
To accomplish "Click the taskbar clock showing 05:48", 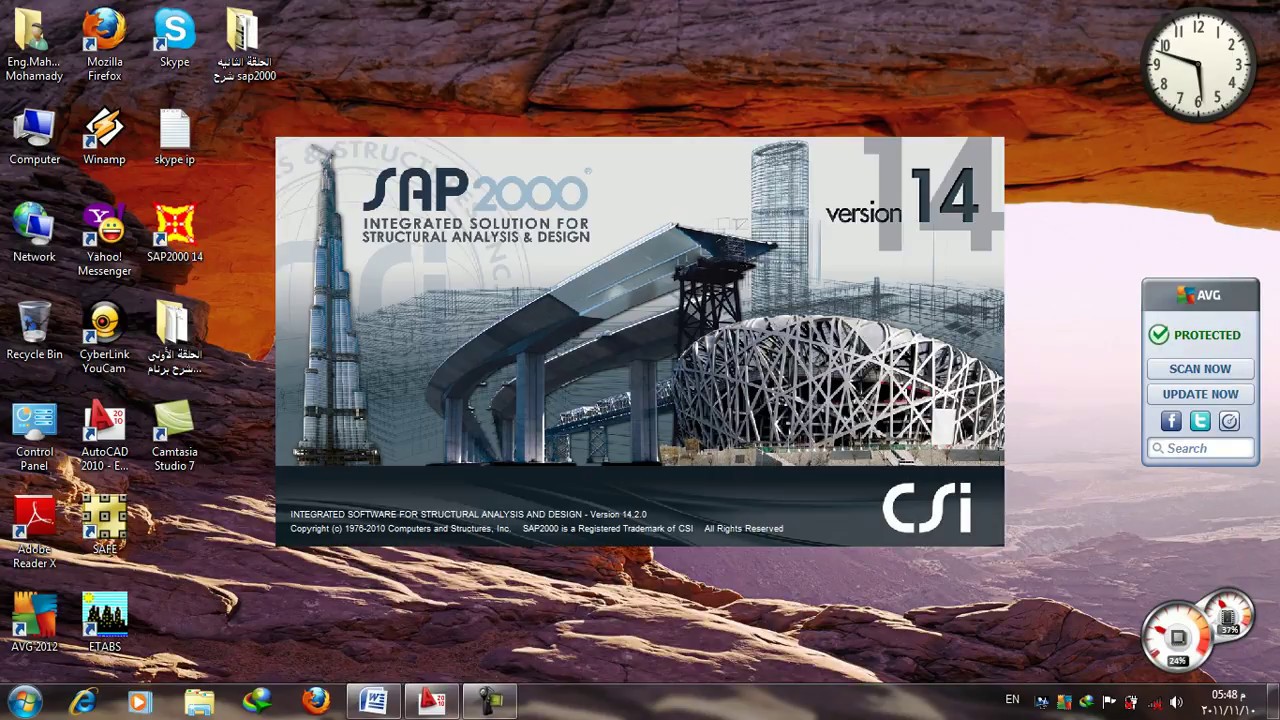I will 1228,702.
